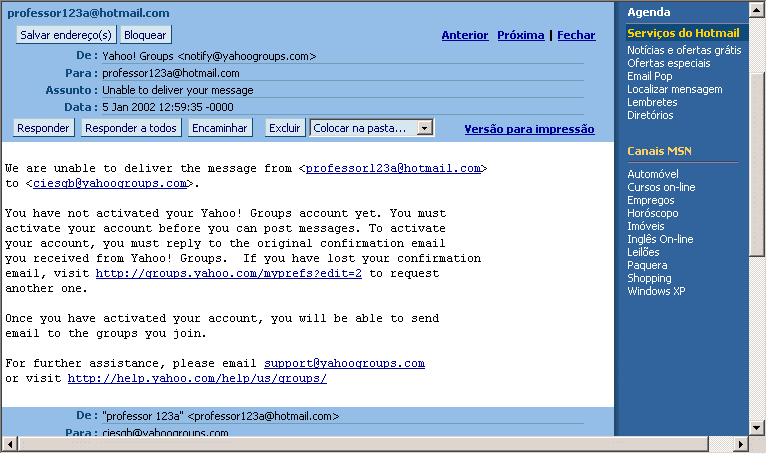Screen dimensions: 767x454
Task: Click quoted sender '"professor 123a"' line
Action: pos(221,416)
